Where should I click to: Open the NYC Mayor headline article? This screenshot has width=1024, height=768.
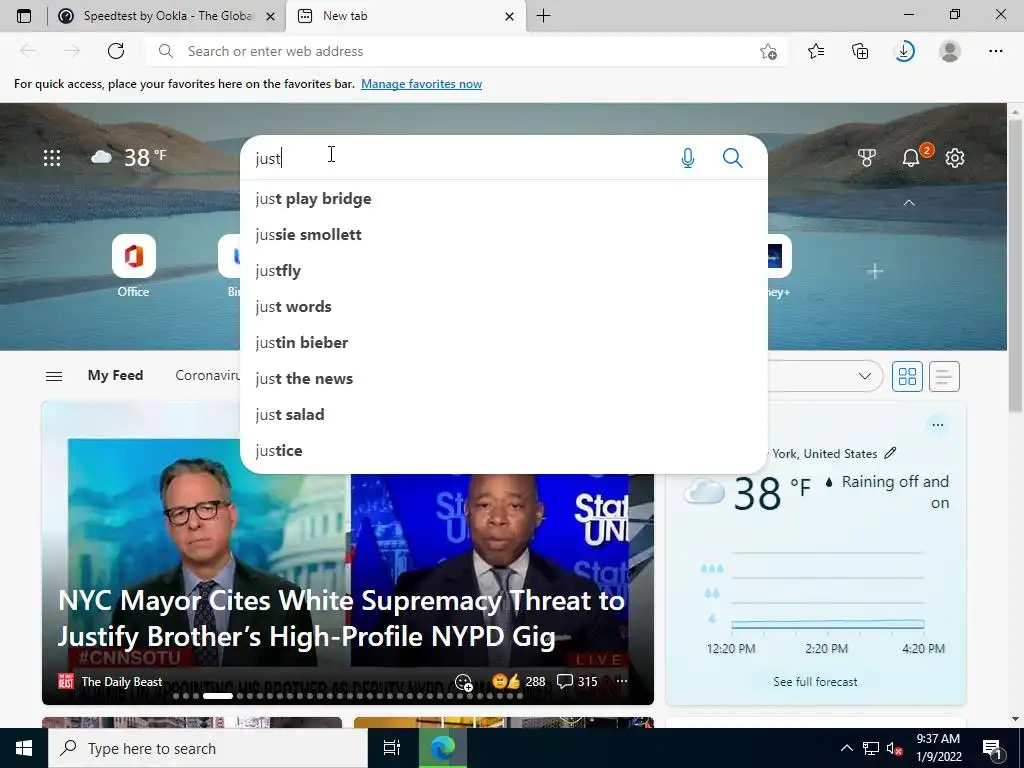click(341, 618)
